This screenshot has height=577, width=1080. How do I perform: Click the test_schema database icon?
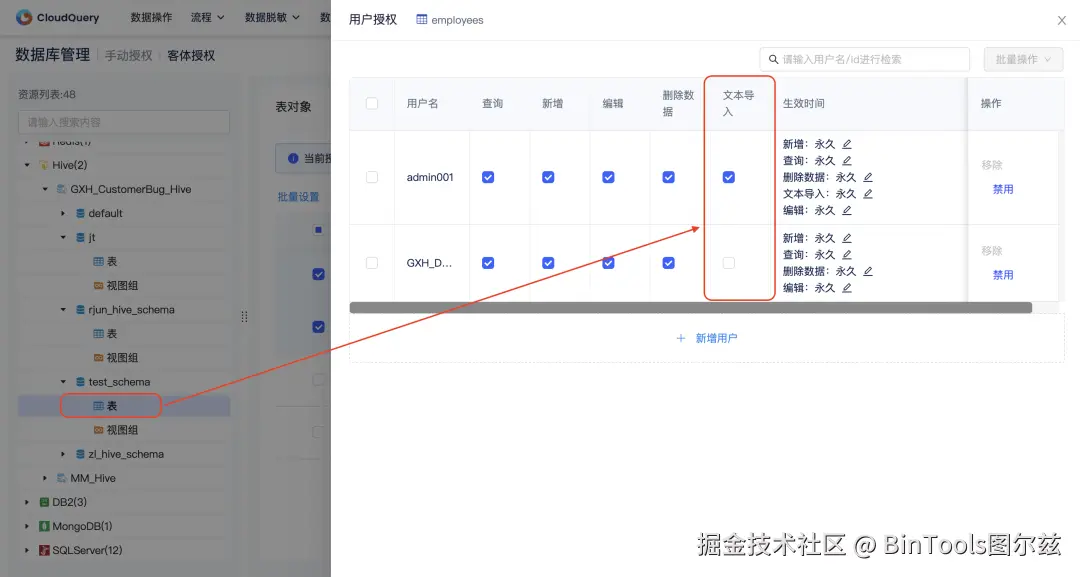pos(81,382)
